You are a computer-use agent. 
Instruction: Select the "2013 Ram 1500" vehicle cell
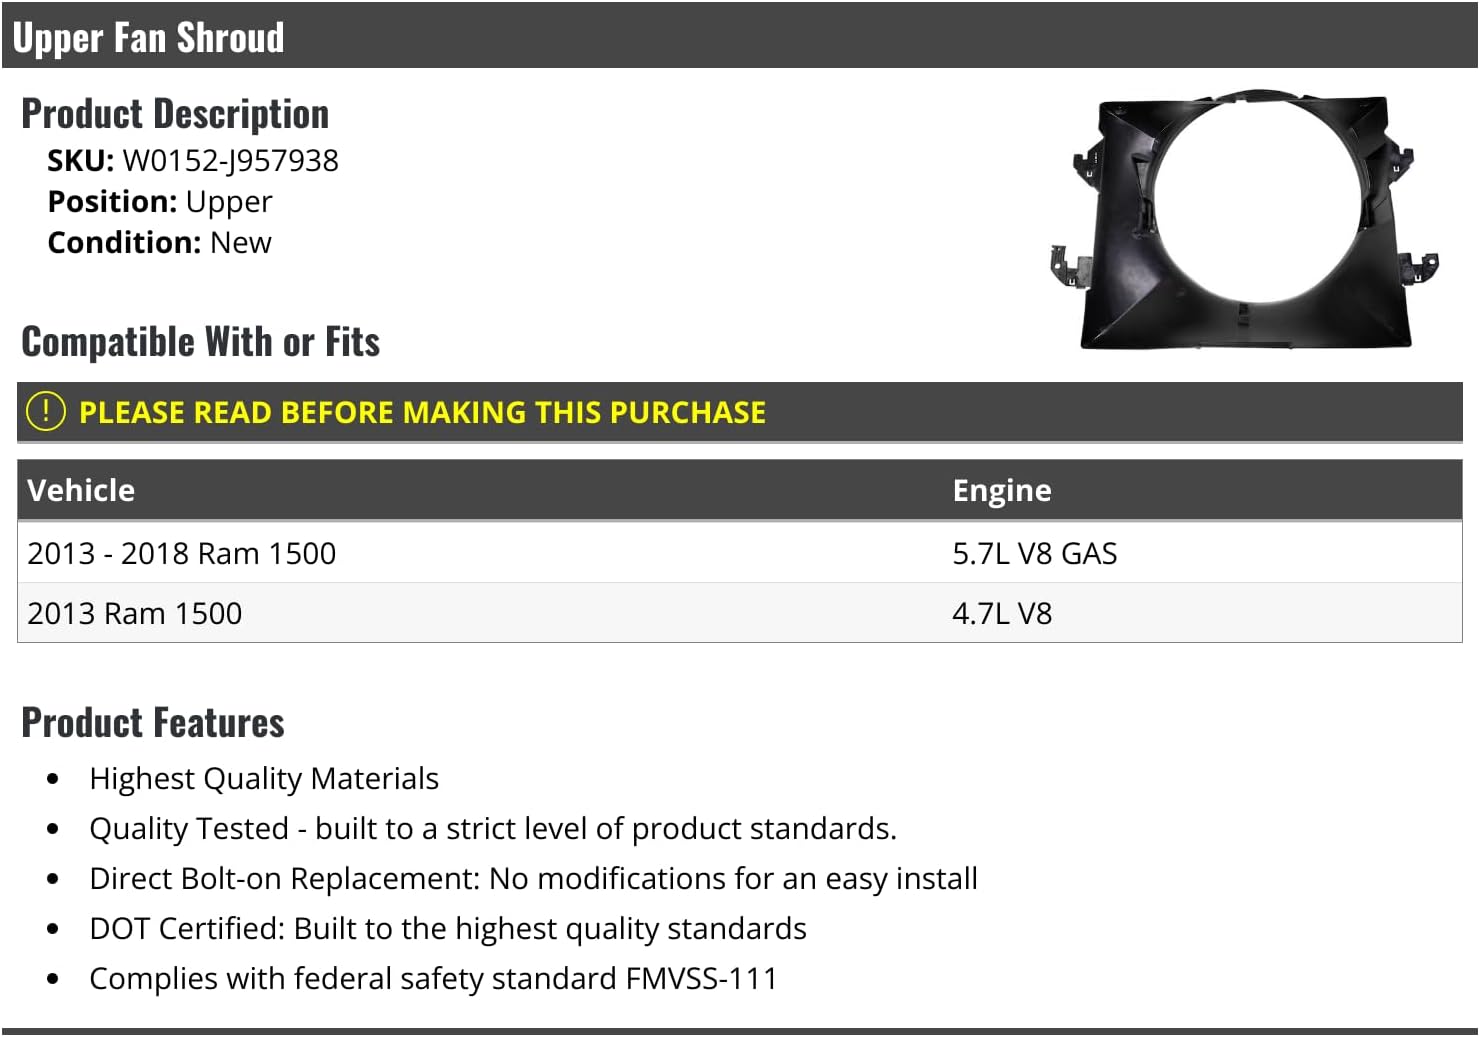(135, 613)
